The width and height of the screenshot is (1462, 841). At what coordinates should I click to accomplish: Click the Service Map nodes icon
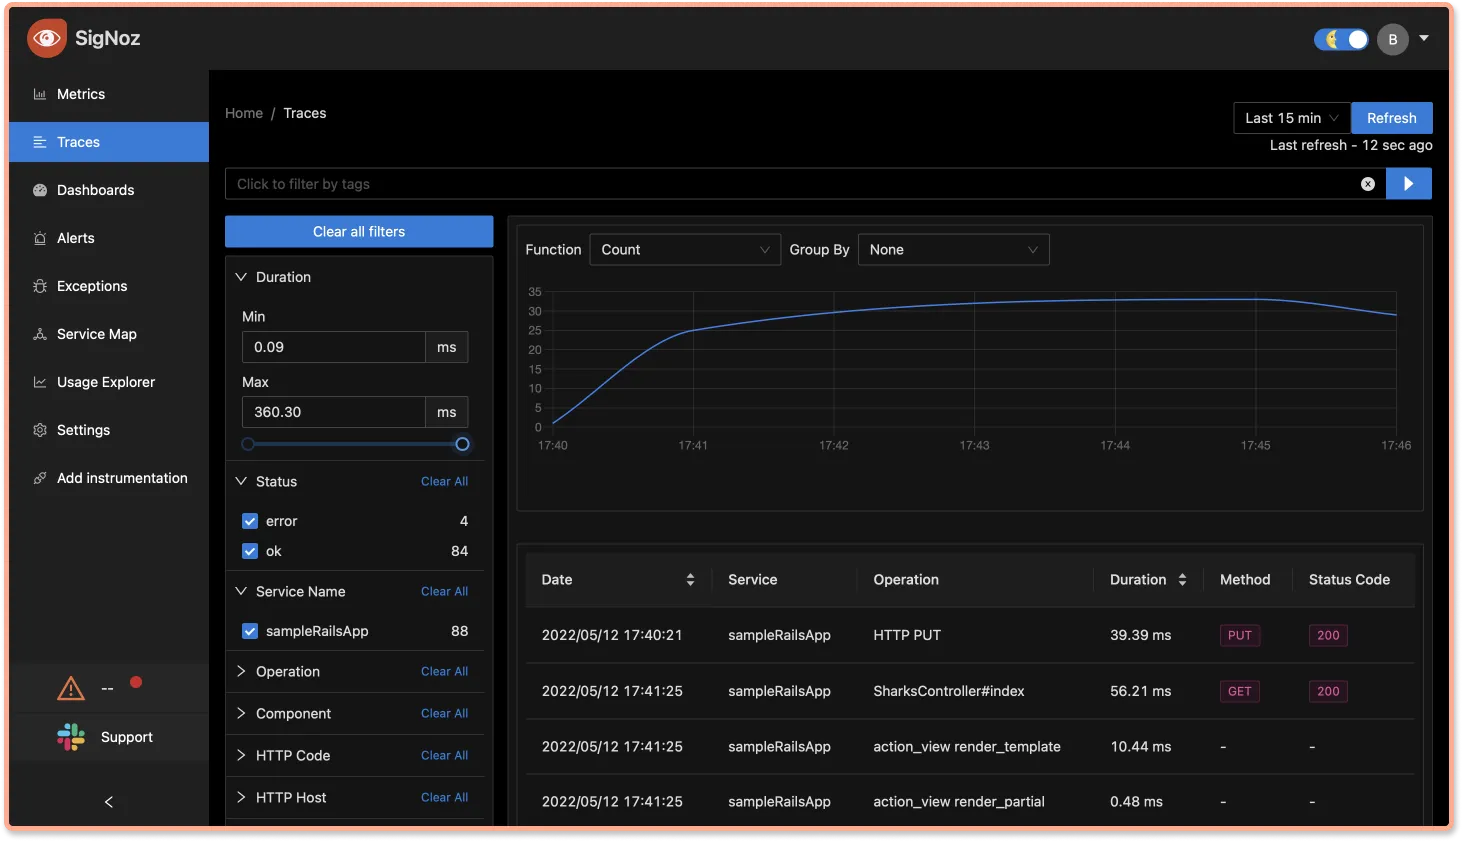tap(40, 334)
